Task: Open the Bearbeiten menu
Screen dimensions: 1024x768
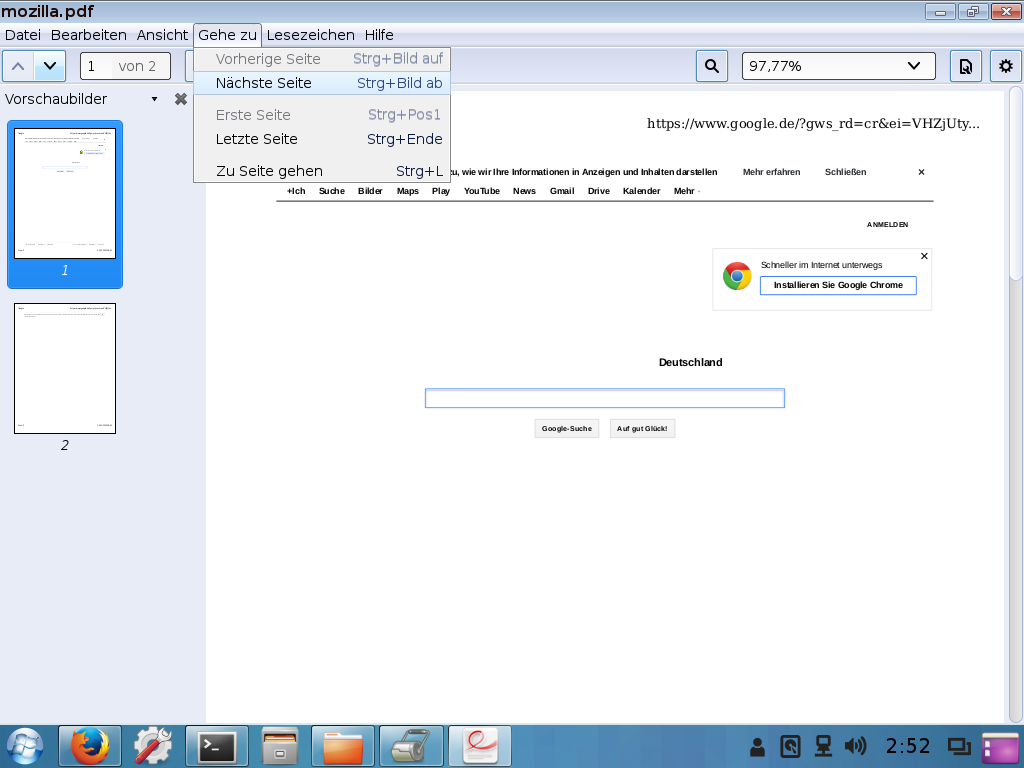Action: 89,35
